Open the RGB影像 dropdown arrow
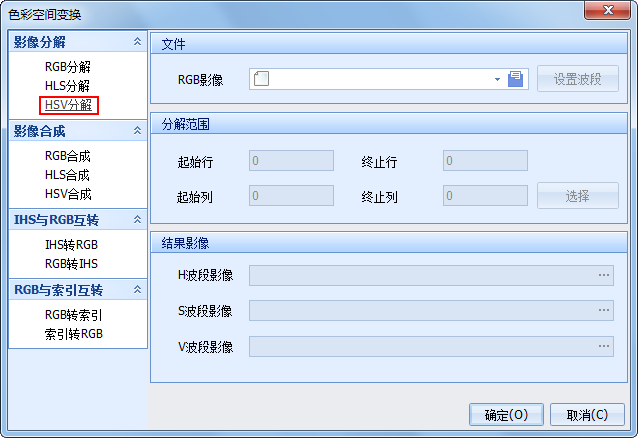 coord(497,80)
